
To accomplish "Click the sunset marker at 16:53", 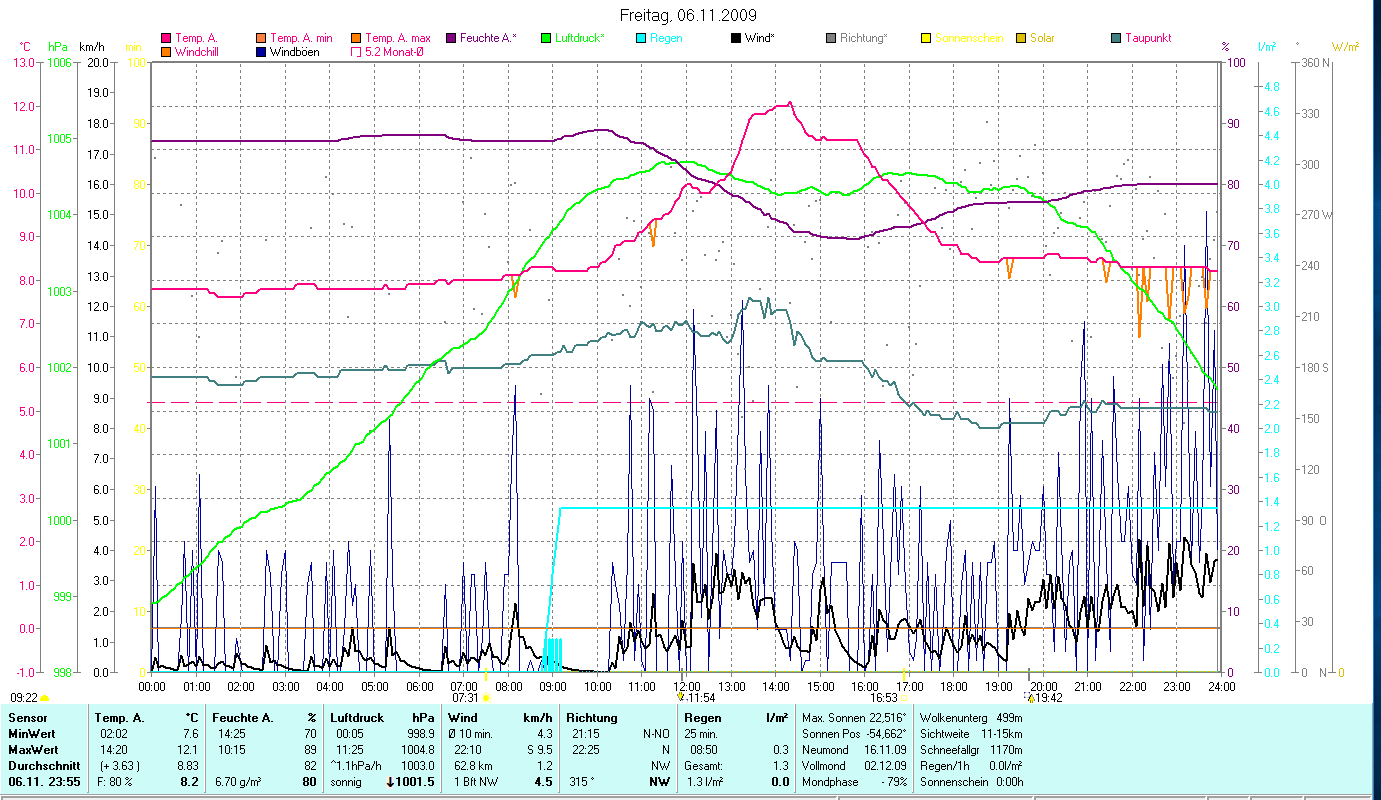I will [x=904, y=698].
